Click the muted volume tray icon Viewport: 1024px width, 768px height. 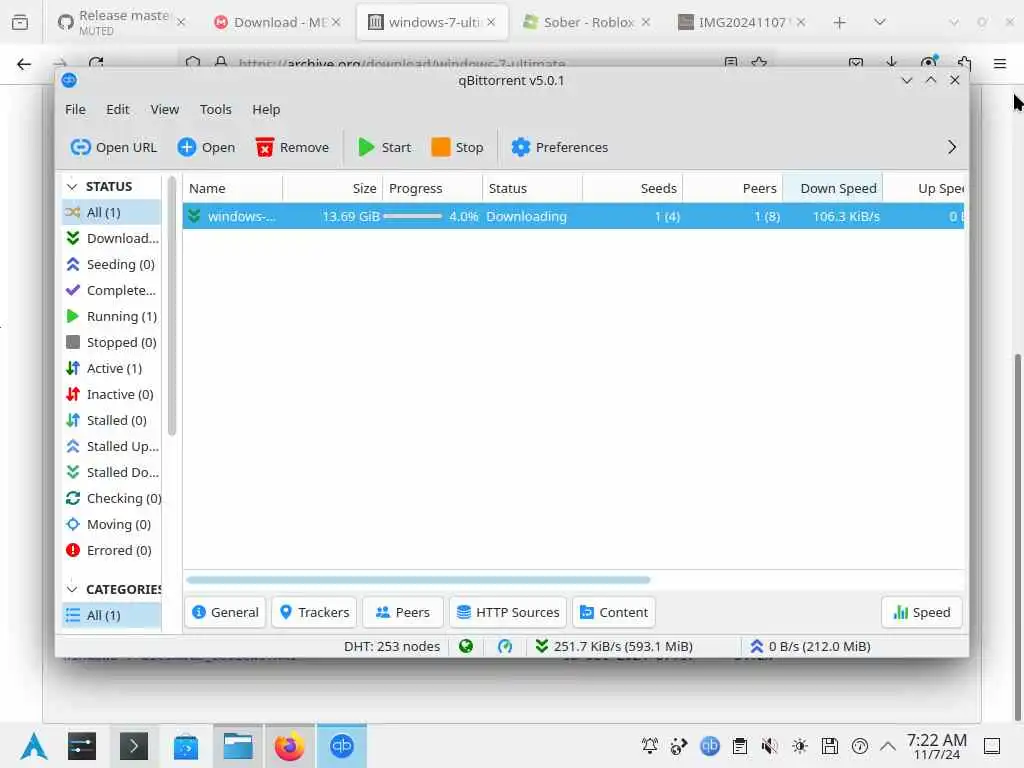point(769,746)
